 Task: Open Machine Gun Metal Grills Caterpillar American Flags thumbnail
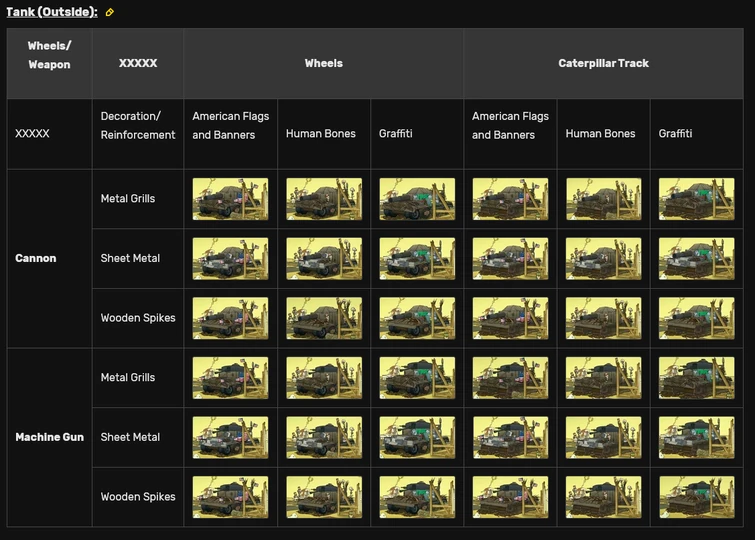pyautogui.click(x=510, y=378)
